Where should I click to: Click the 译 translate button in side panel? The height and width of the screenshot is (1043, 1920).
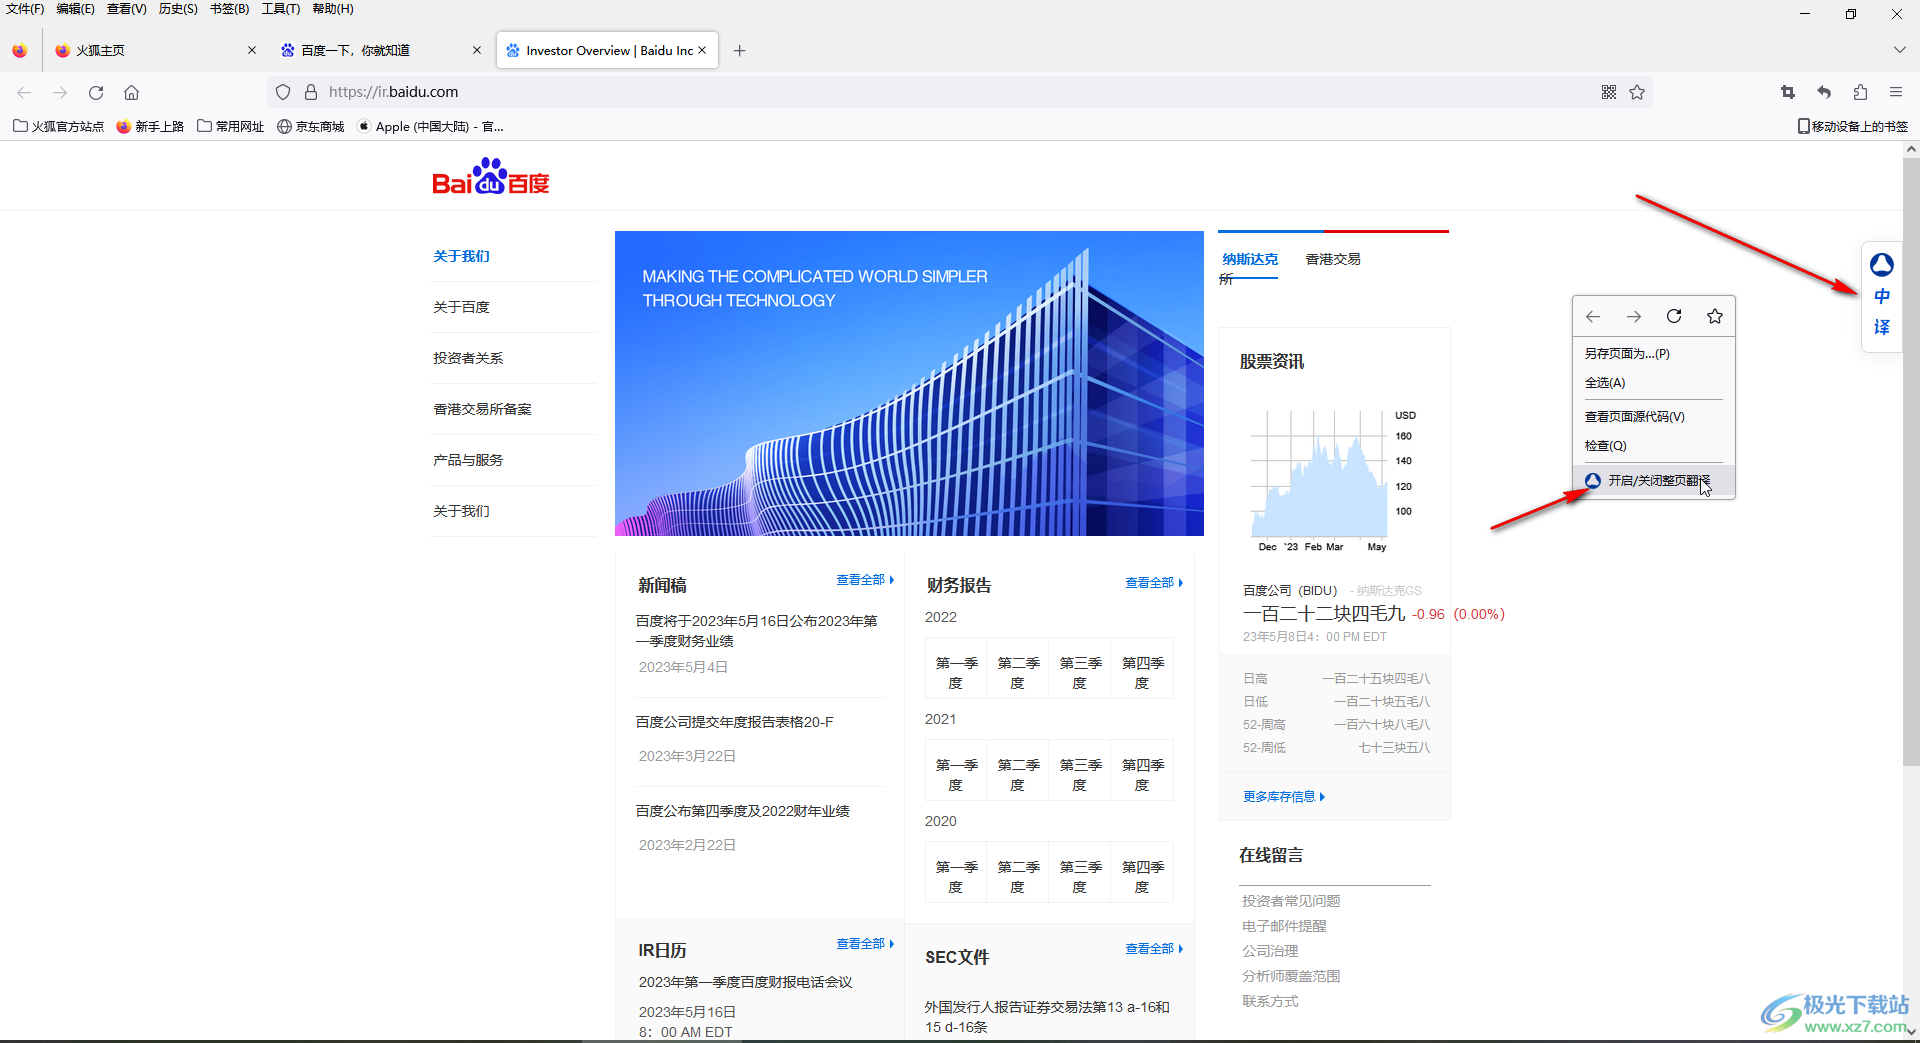[x=1882, y=327]
